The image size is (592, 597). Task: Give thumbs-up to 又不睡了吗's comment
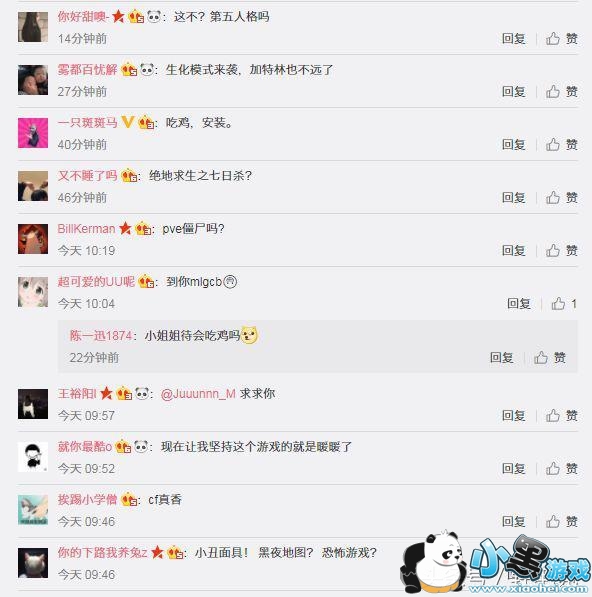tap(562, 197)
